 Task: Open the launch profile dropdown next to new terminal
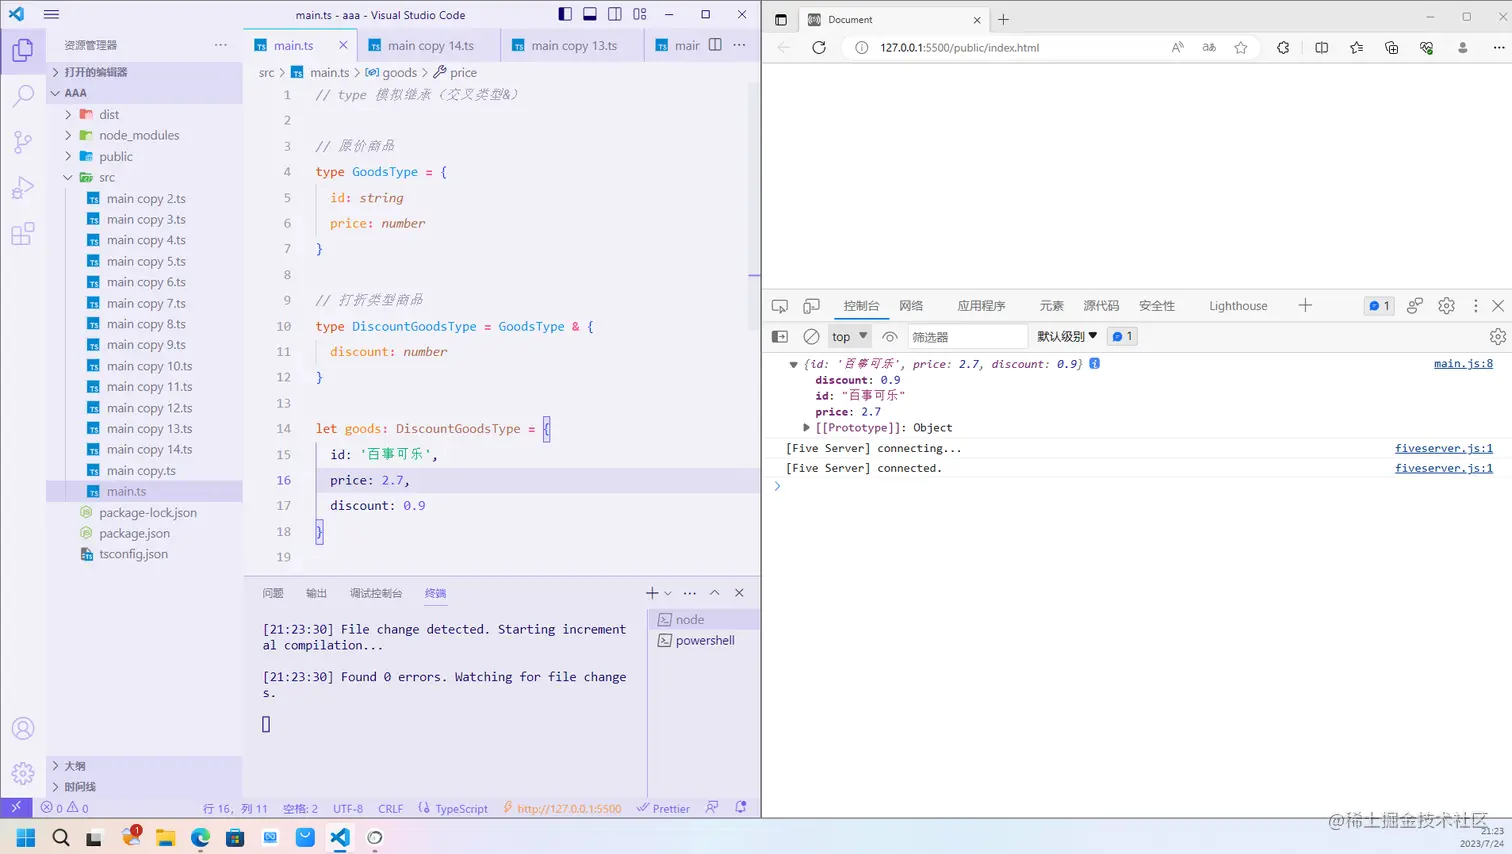click(x=668, y=593)
